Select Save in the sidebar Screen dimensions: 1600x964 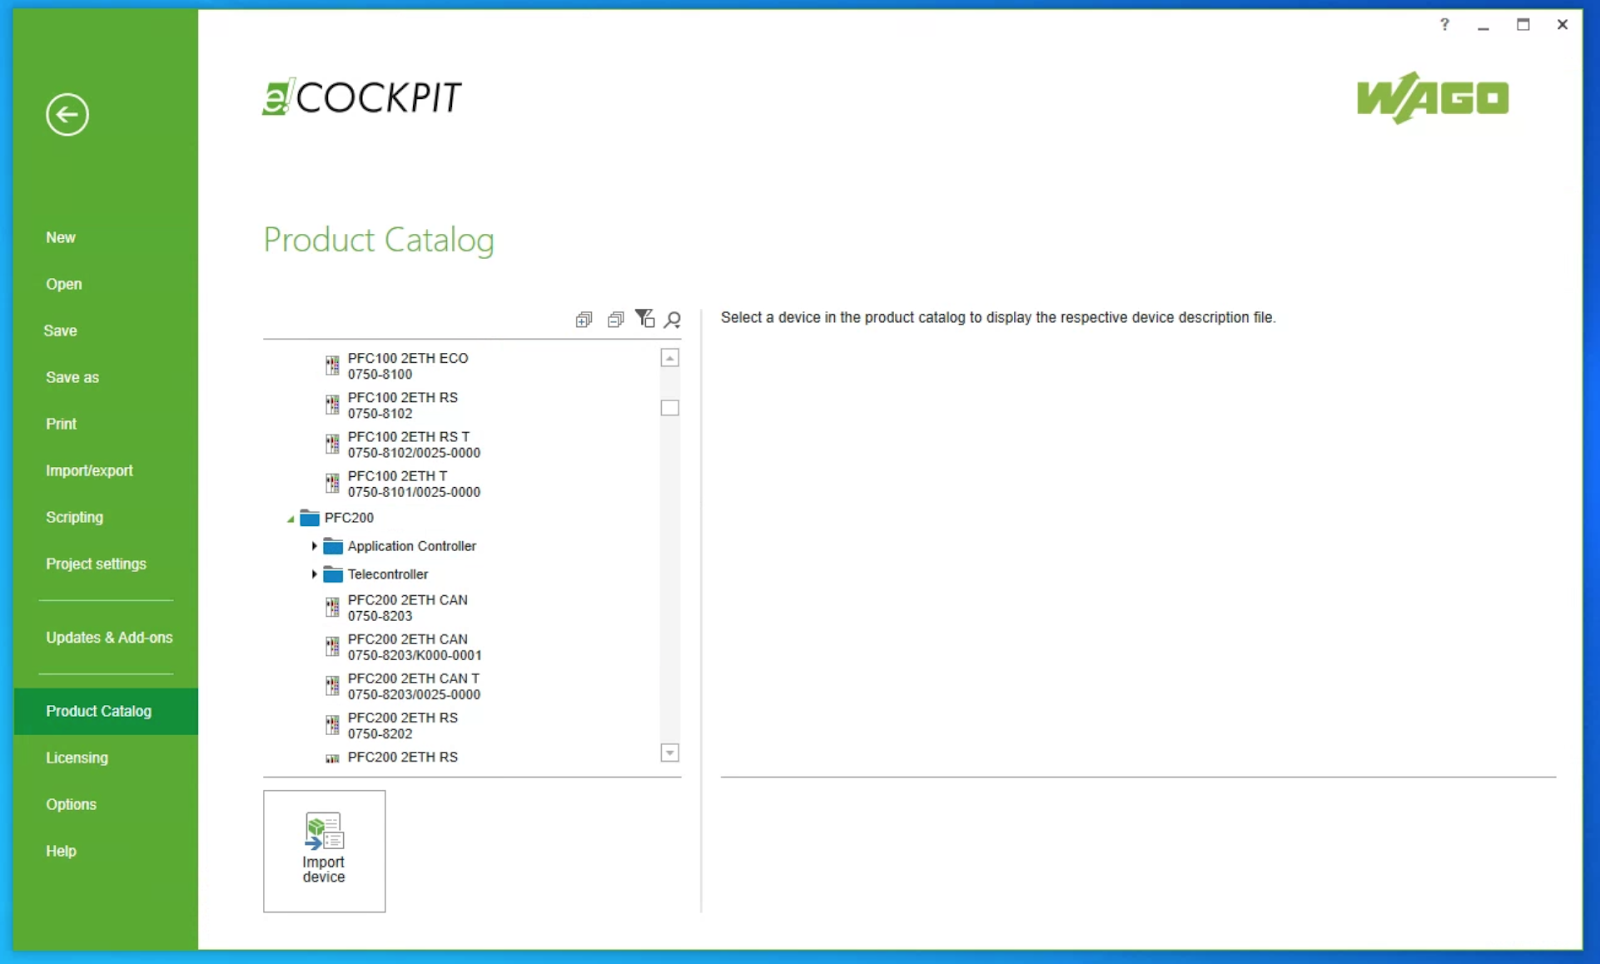pos(60,330)
